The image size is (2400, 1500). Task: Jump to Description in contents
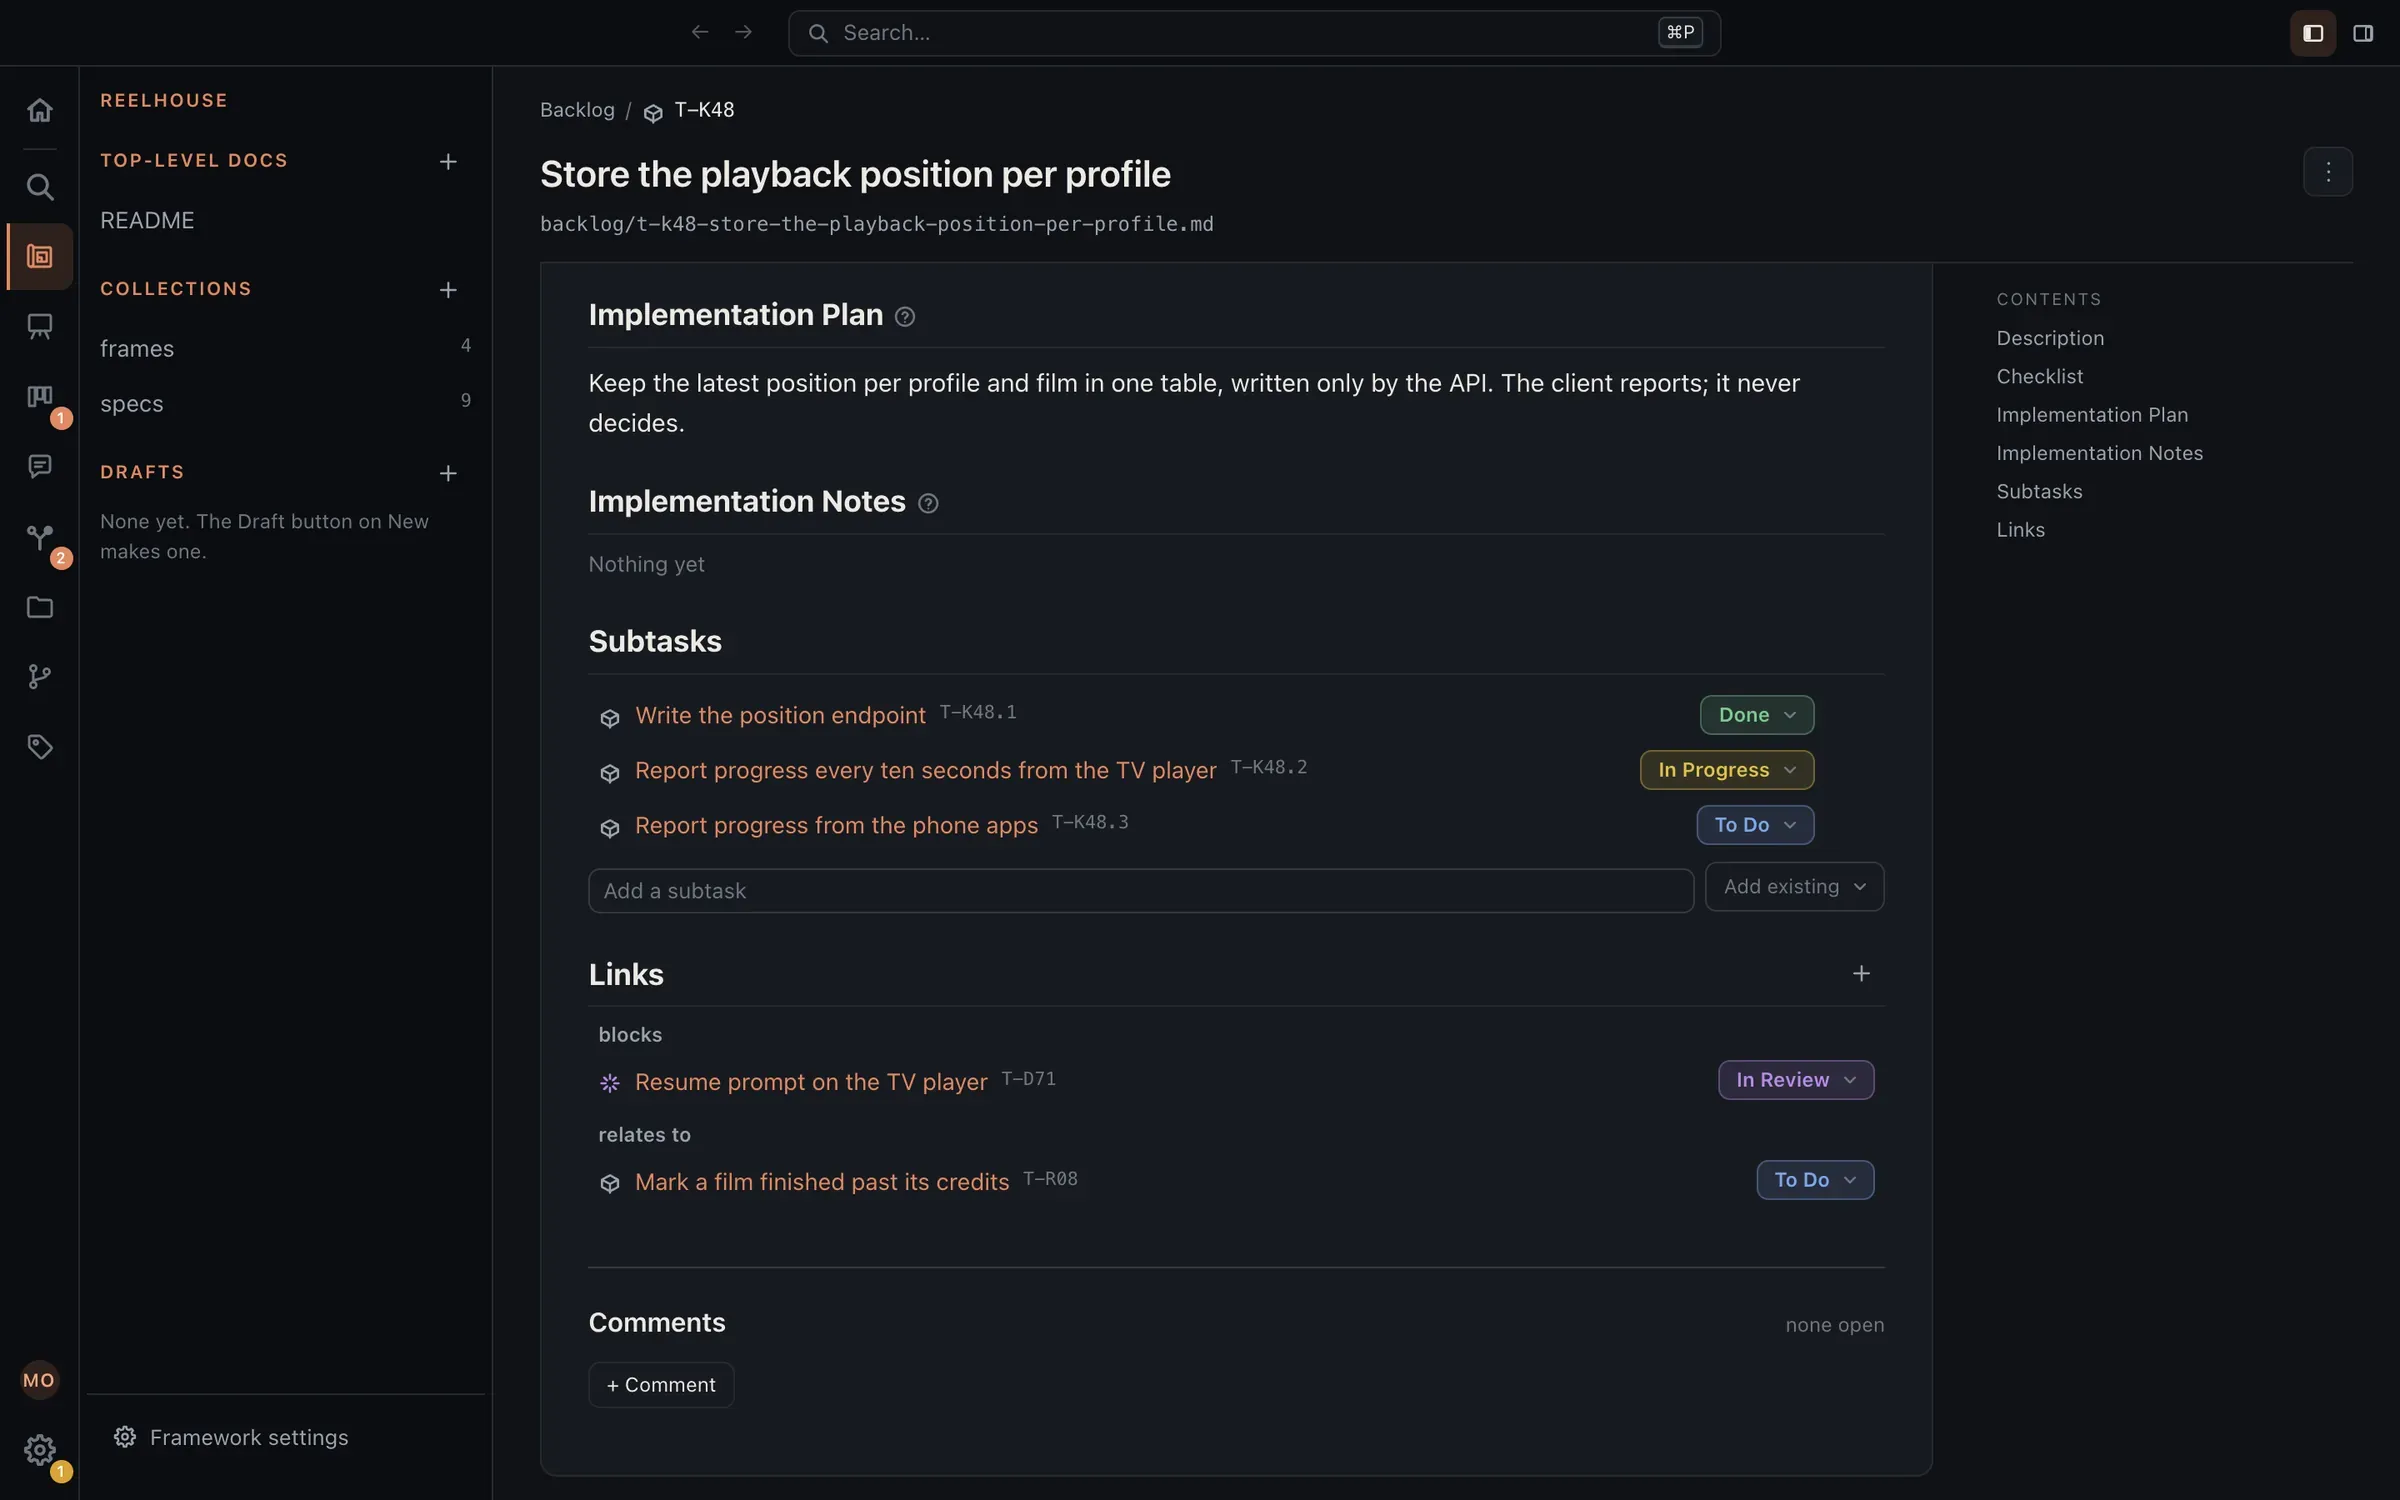(2050, 338)
